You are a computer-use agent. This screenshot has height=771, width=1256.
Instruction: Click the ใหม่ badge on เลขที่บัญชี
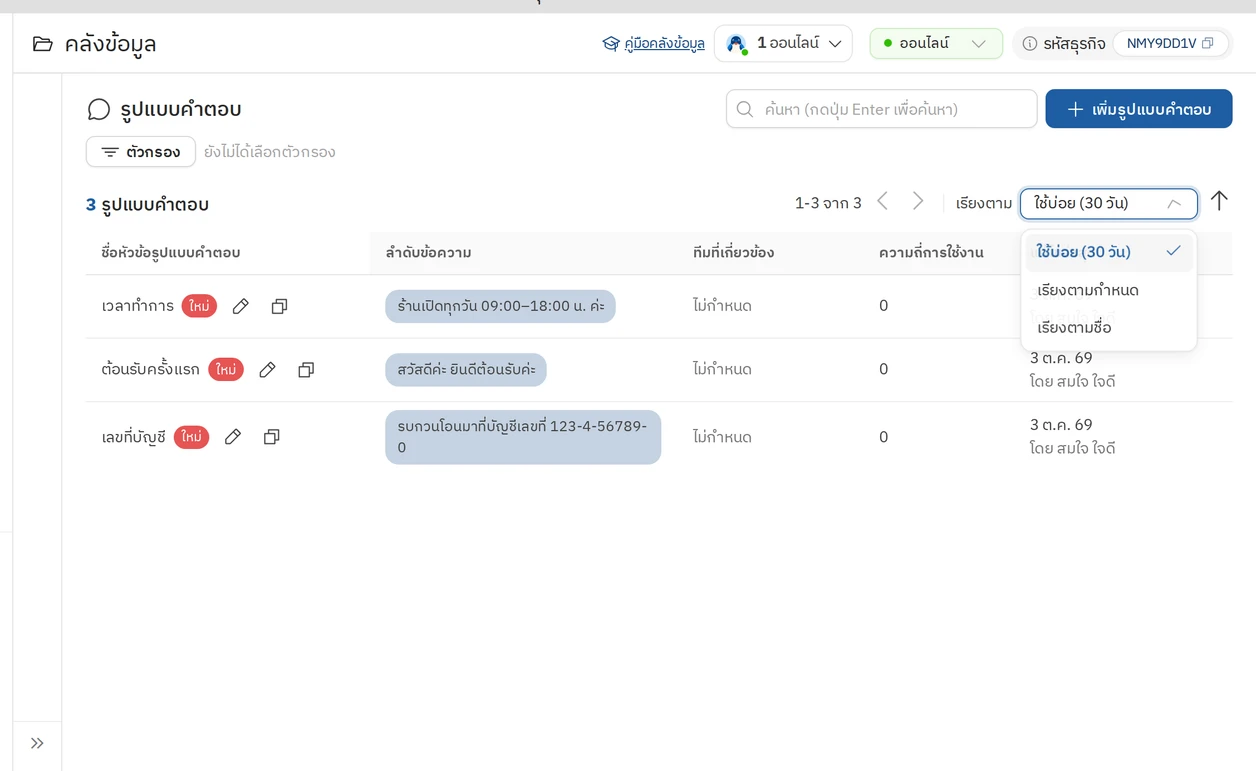tap(191, 437)
